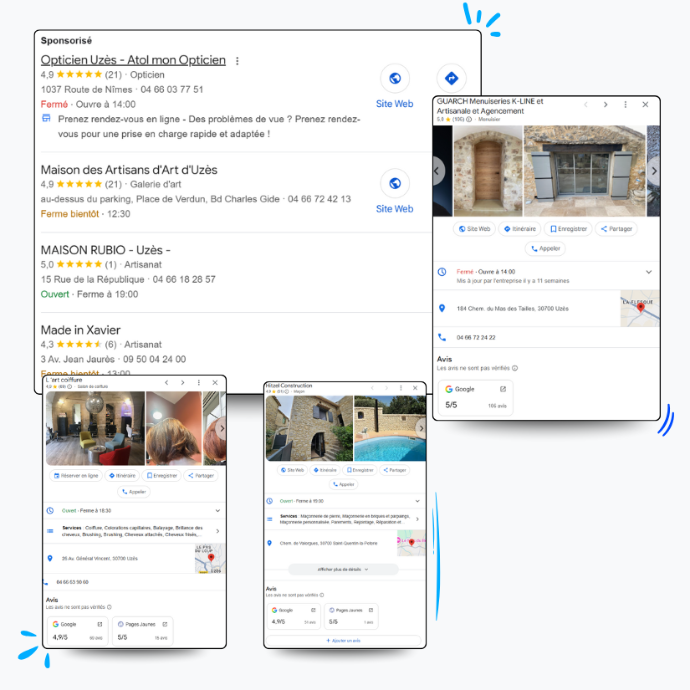
Task: Expand Services row in Hitzel Construction panel
Action: pyautogui.click(x=417, y=519)
